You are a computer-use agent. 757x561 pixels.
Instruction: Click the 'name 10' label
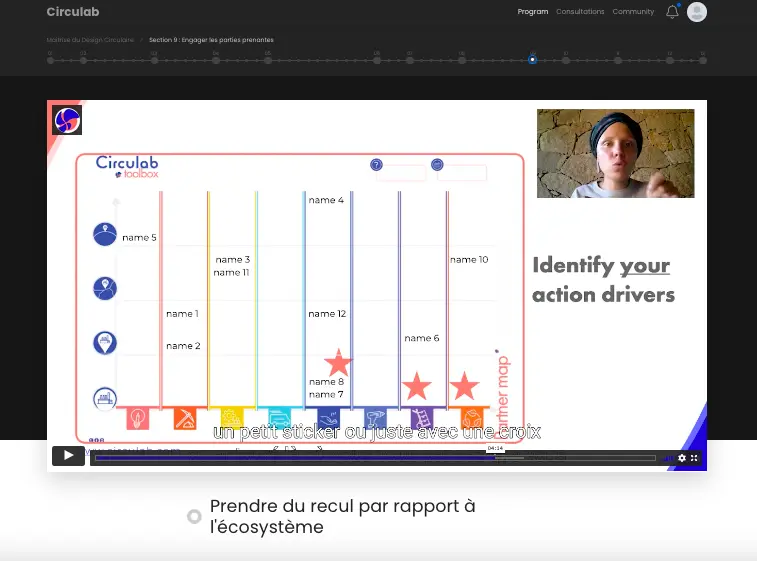(469, 260)
